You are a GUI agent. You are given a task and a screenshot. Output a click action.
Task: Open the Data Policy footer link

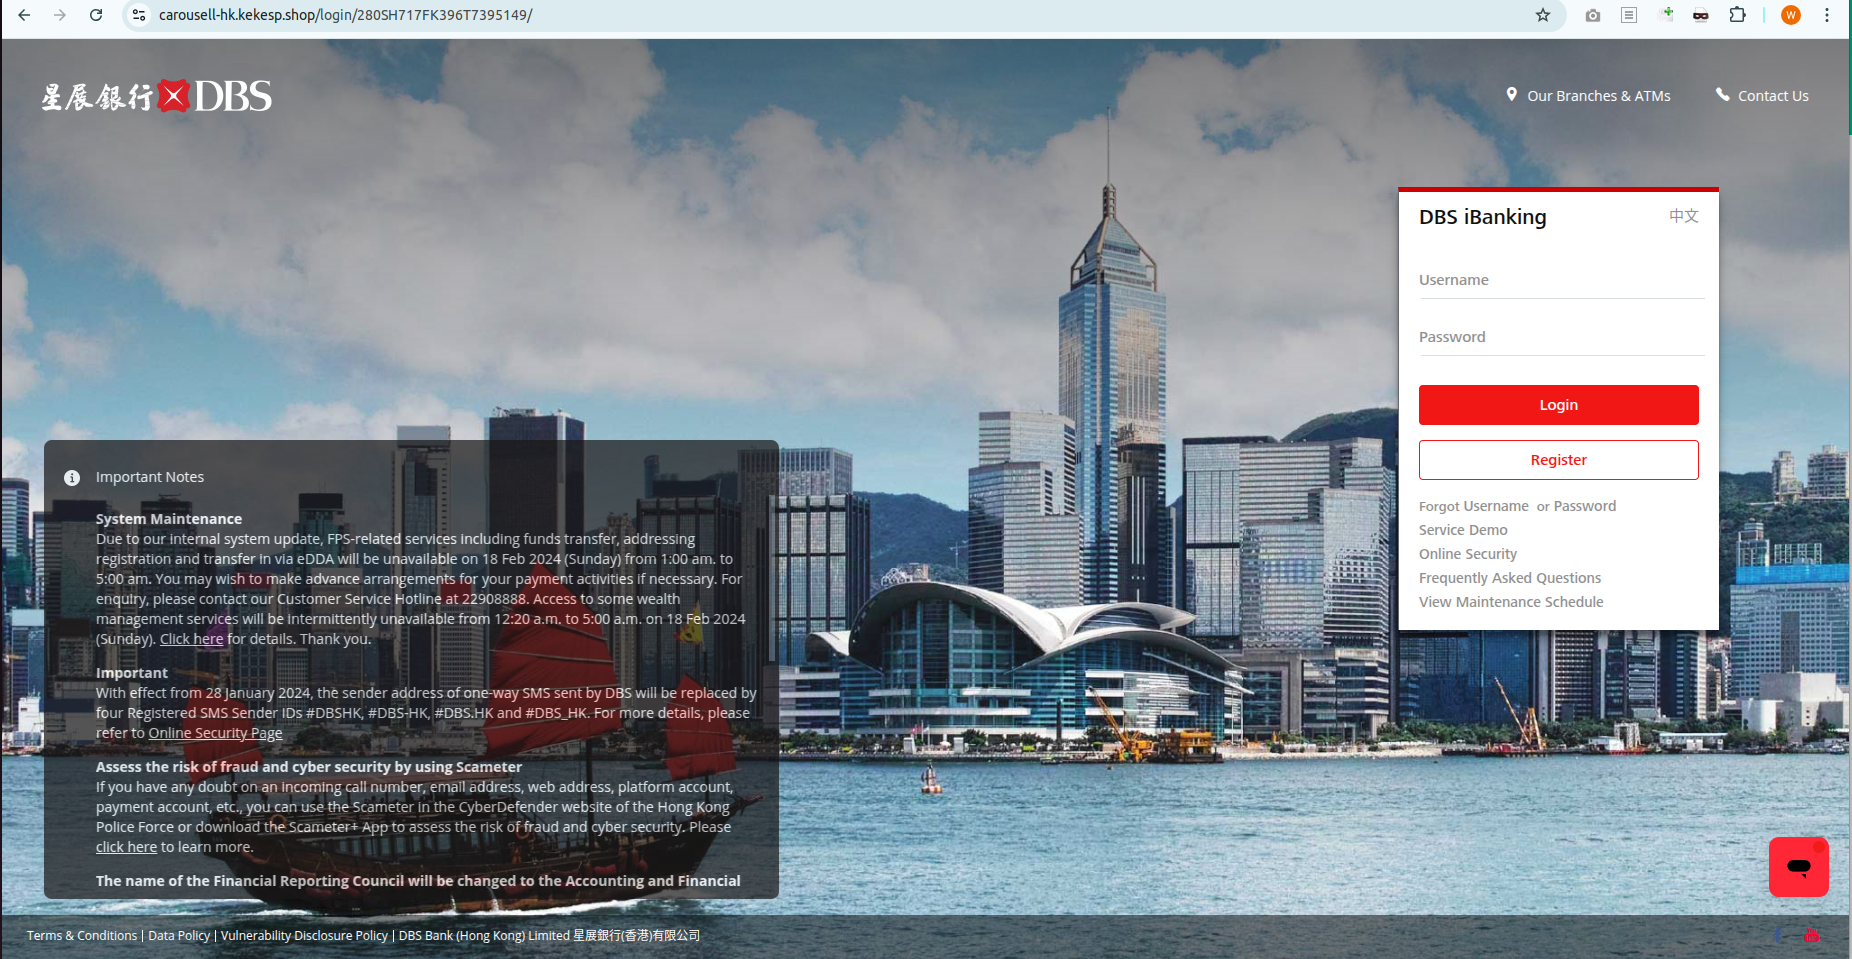pyautogui.click(x=179, y=936)
